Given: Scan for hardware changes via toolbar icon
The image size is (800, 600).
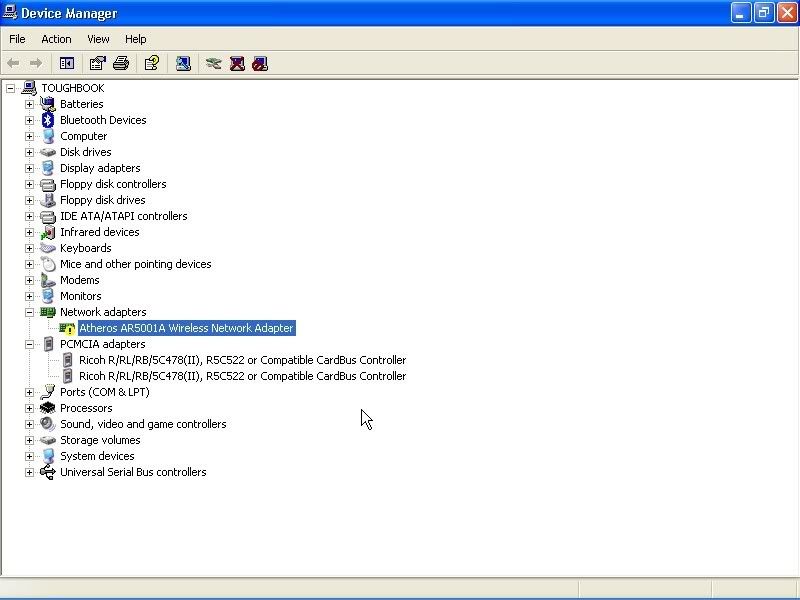Looking at the screenshot, I should [x=183, y=63].
